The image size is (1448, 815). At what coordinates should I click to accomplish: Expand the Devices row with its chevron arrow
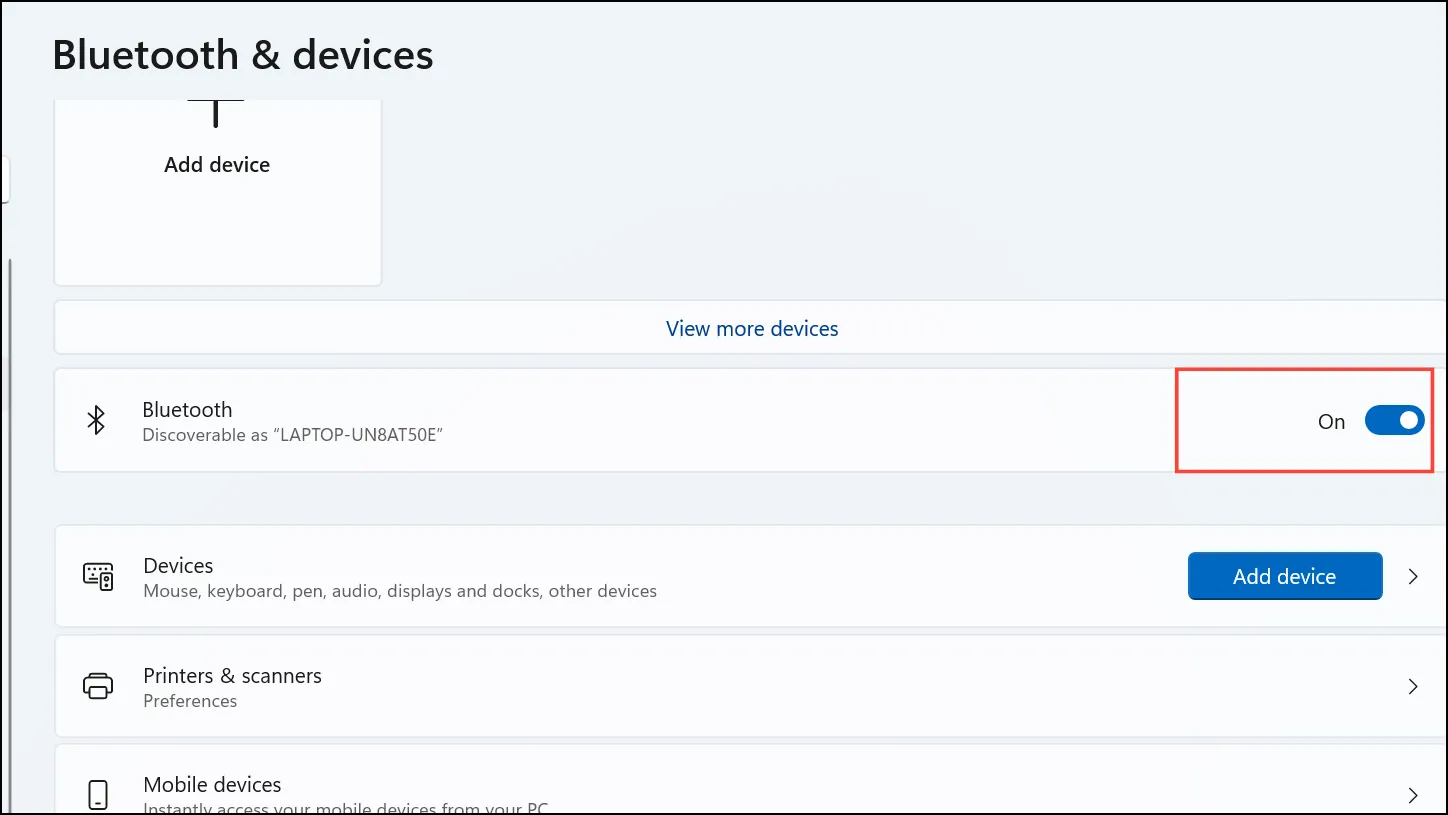click(1413, 576)
